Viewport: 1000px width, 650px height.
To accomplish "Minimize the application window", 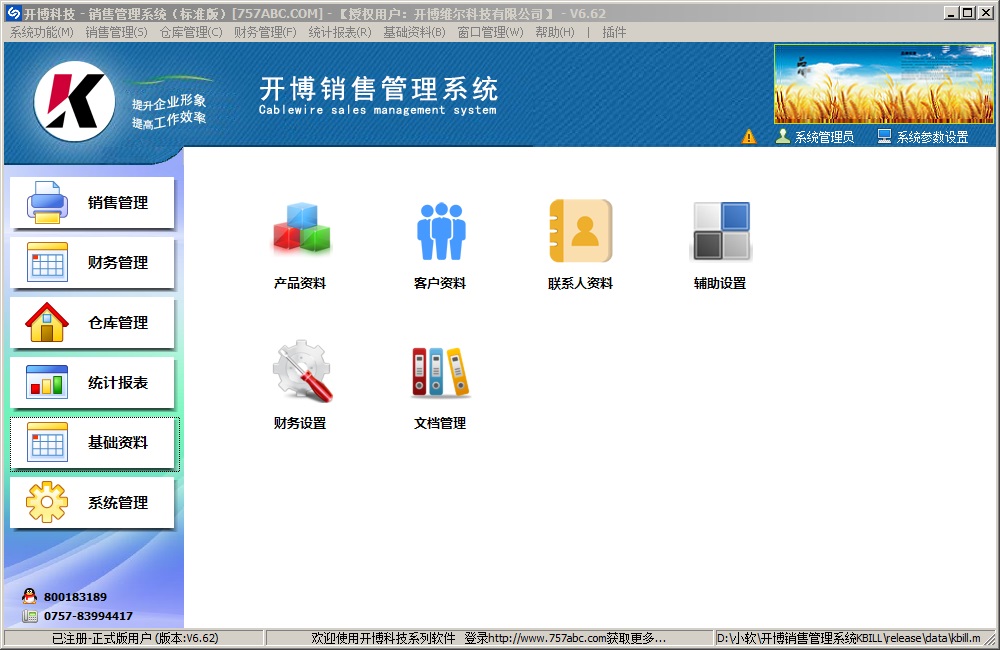I will (x=952, y=13).
